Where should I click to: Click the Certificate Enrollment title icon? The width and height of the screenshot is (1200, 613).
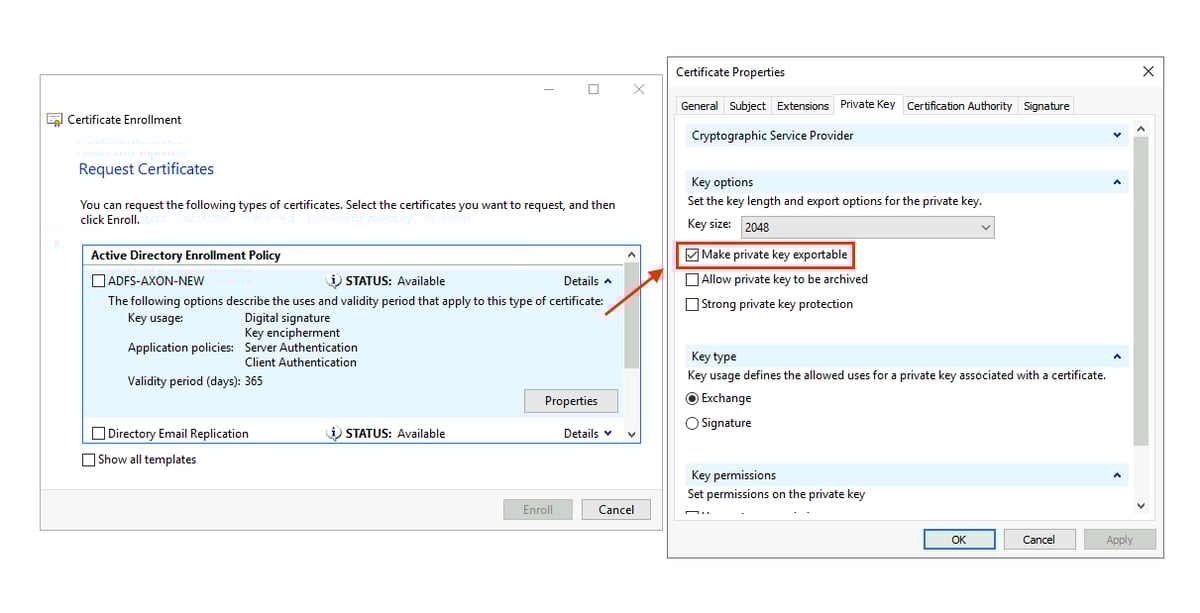coord(55,120)
